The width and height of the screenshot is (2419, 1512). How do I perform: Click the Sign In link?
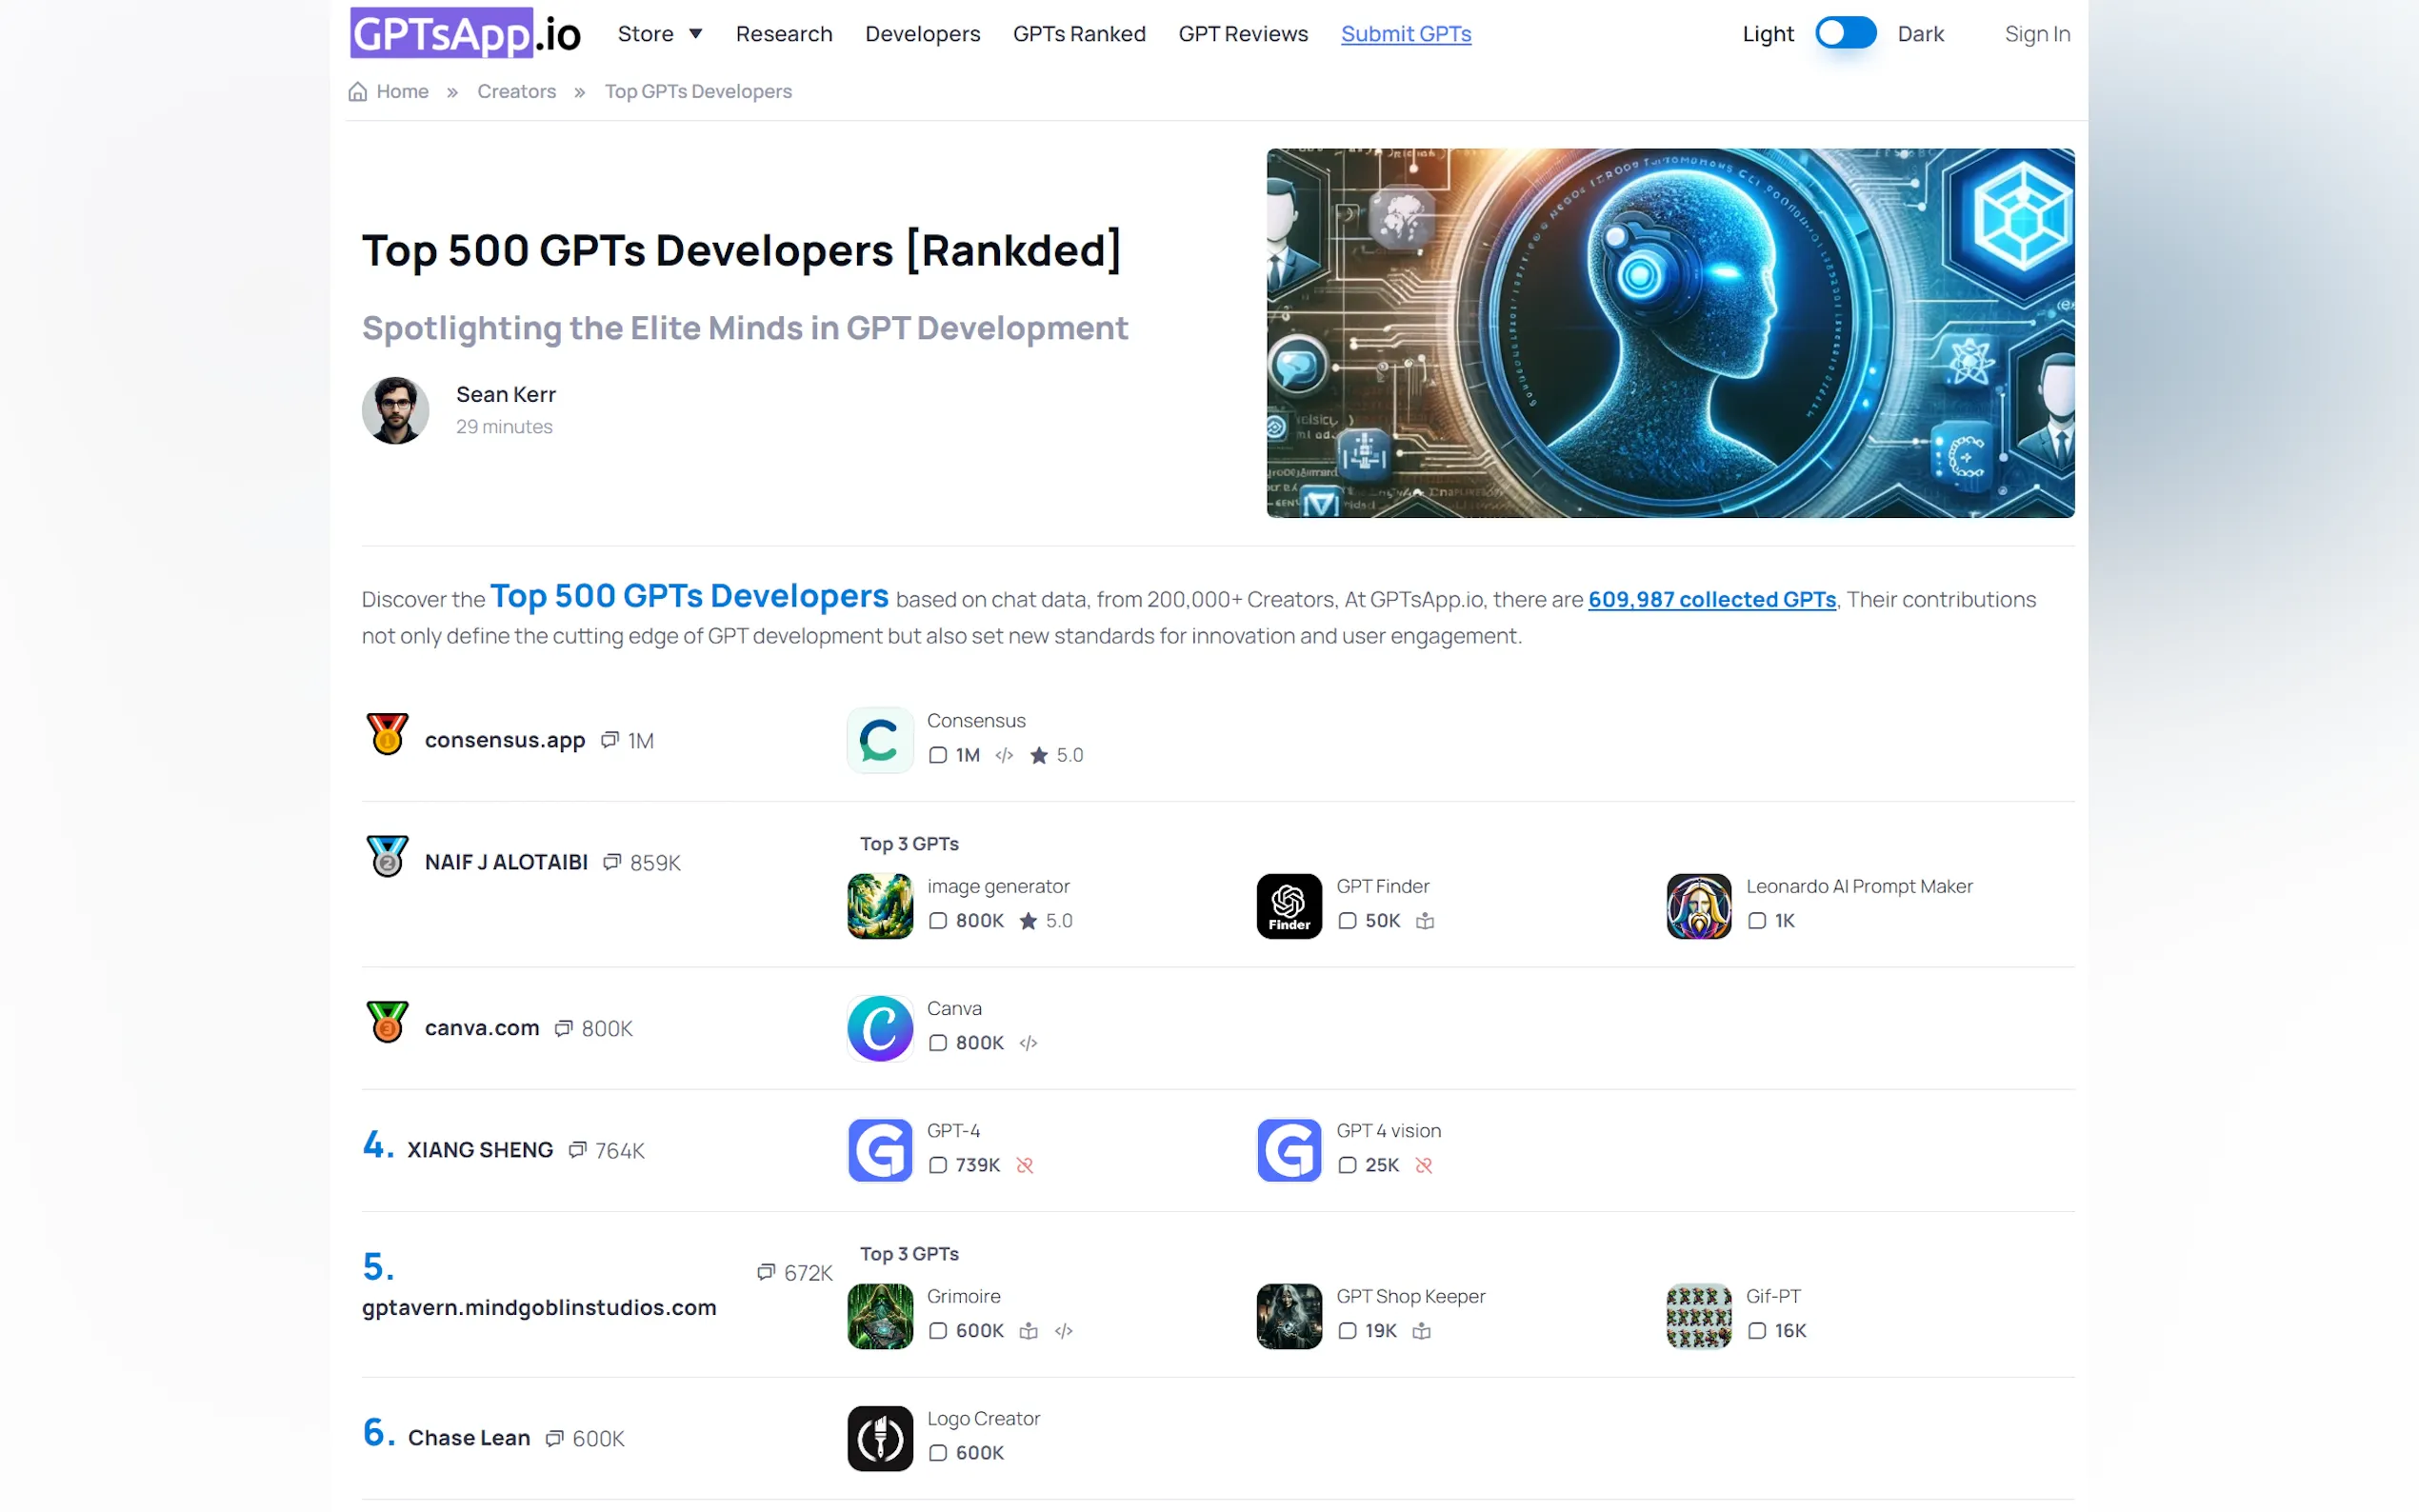point(2037,34)
